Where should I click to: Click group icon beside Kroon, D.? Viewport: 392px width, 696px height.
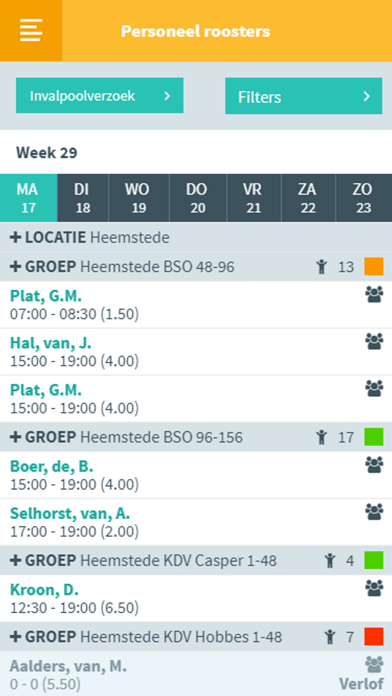point(374,588)
